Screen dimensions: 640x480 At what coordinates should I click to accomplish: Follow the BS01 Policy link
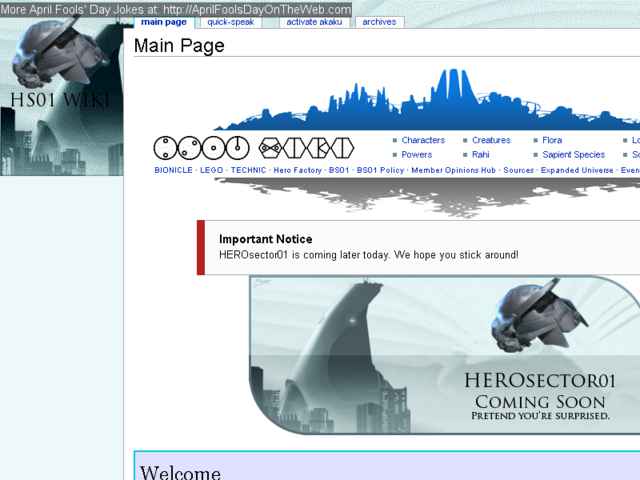tap(380, 170)
